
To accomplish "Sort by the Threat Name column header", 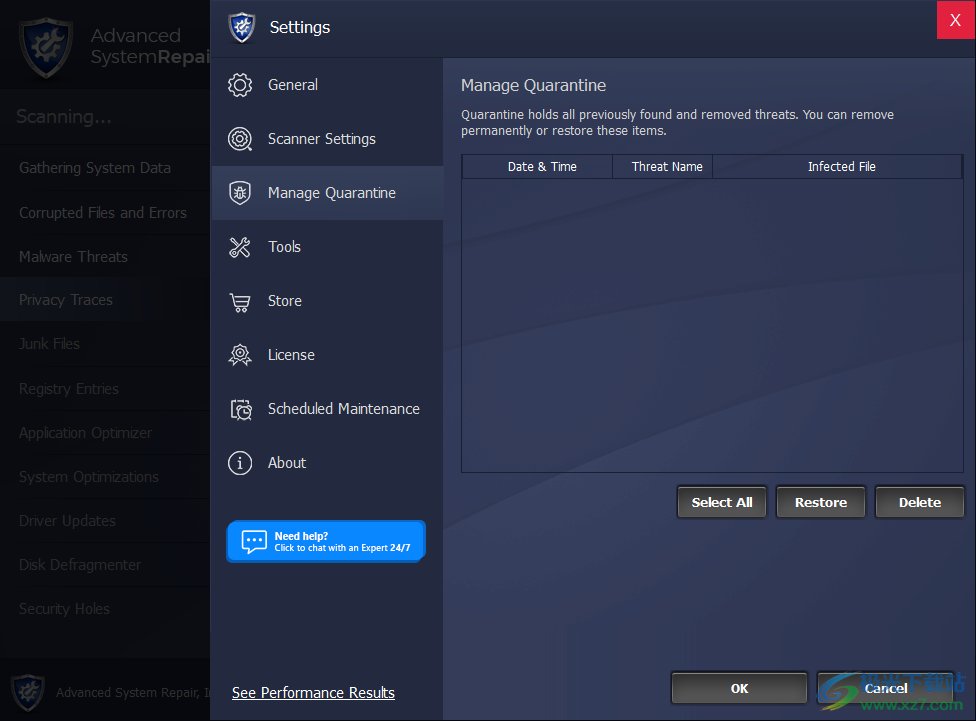I will 663,167.
